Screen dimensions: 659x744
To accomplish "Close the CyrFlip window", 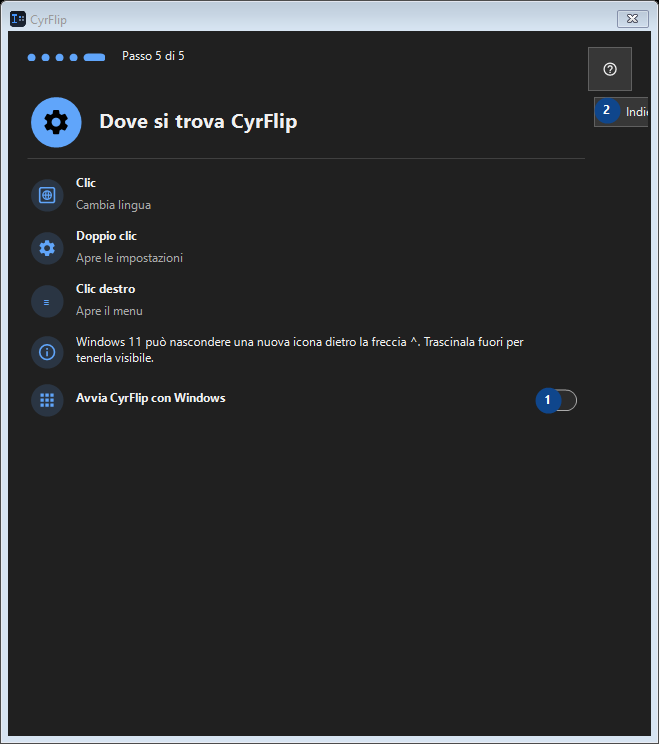I will tap(632, 19).
